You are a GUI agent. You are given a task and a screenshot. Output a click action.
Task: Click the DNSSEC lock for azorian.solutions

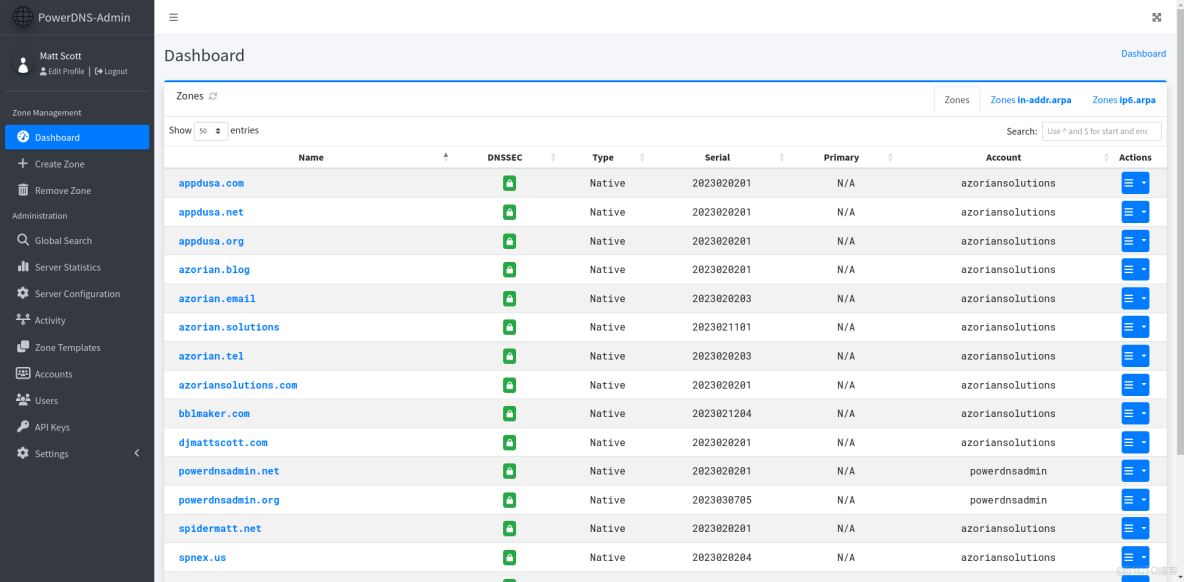click(x=509, y=327)
